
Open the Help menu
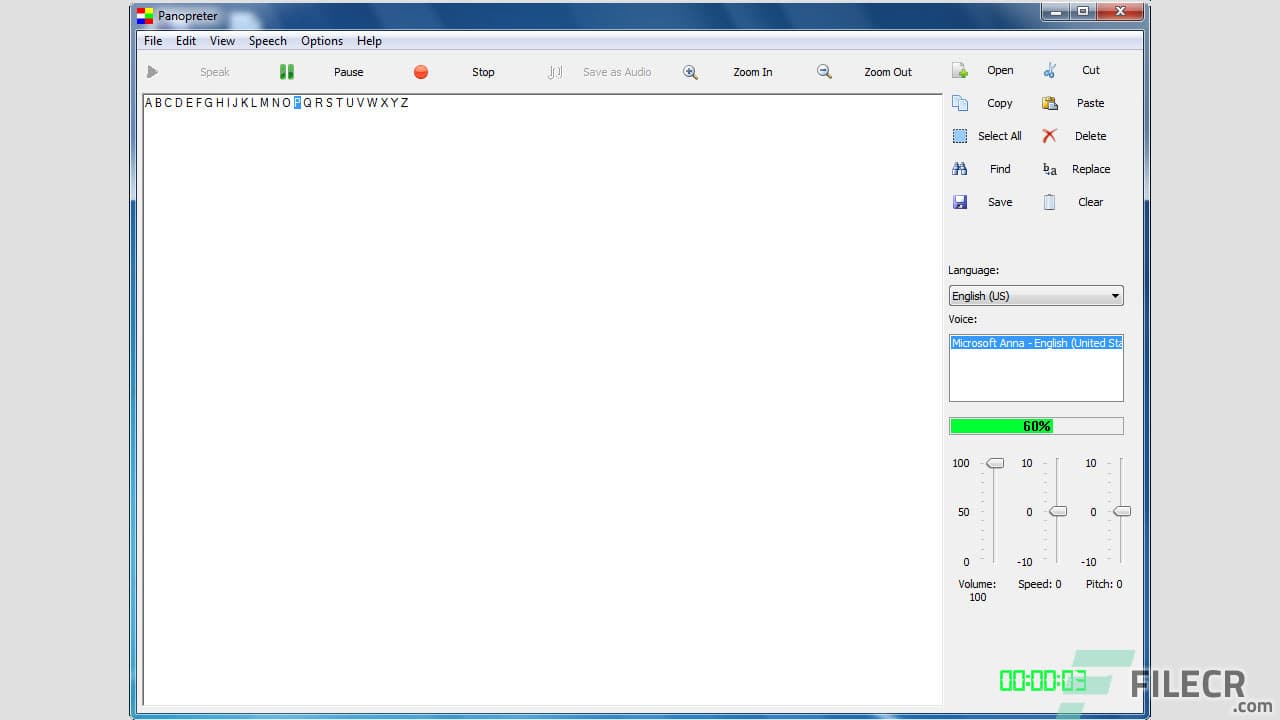click(x=369, y=41)
